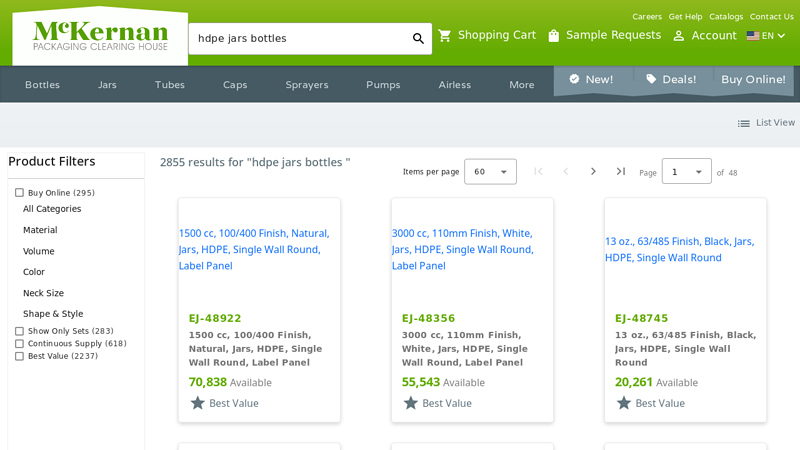Image resolution: width=800 pixels, height=450 pixels.
Task: Click the search magnifier icon
Action: (418, 39)
